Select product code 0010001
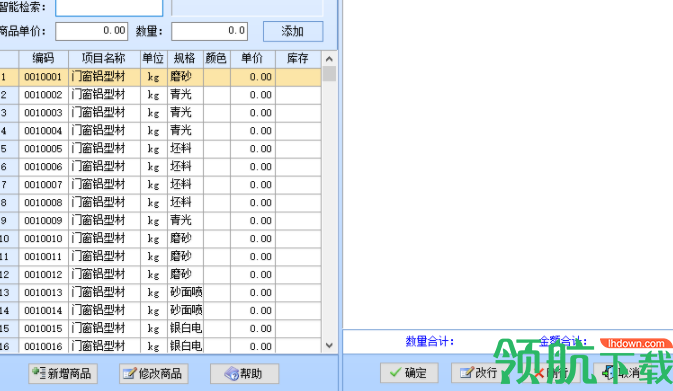Image resolution: width=673 pixels, height=391 pixels. coord(43,77)
